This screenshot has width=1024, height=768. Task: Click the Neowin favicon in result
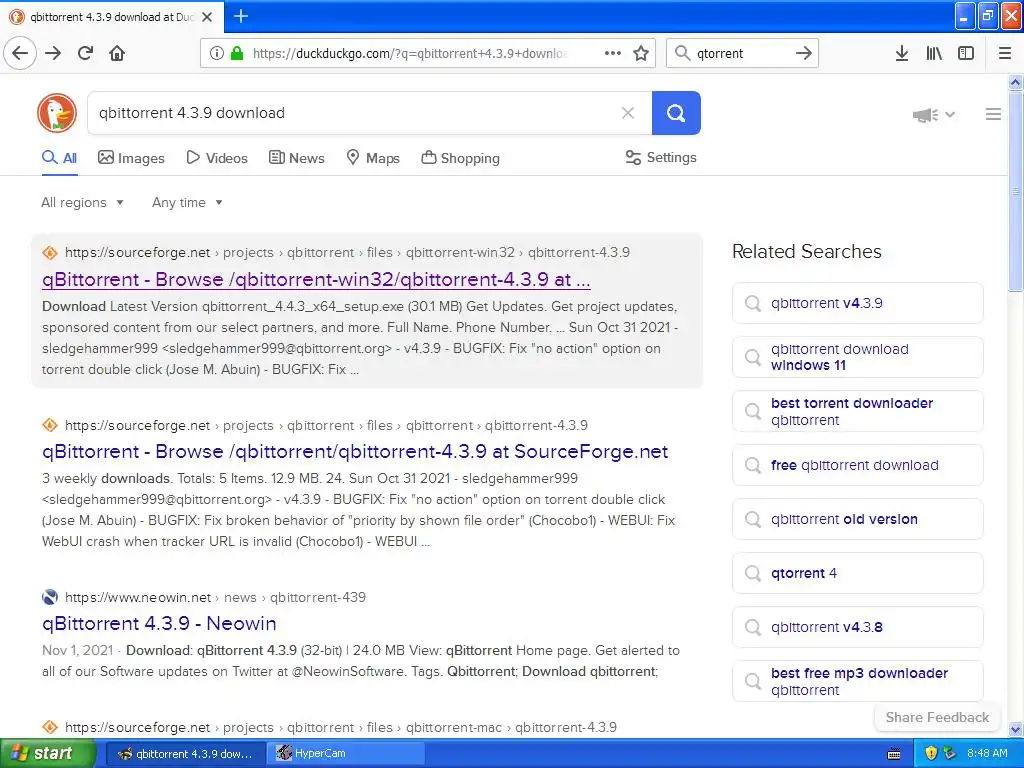tap(50, 597)
